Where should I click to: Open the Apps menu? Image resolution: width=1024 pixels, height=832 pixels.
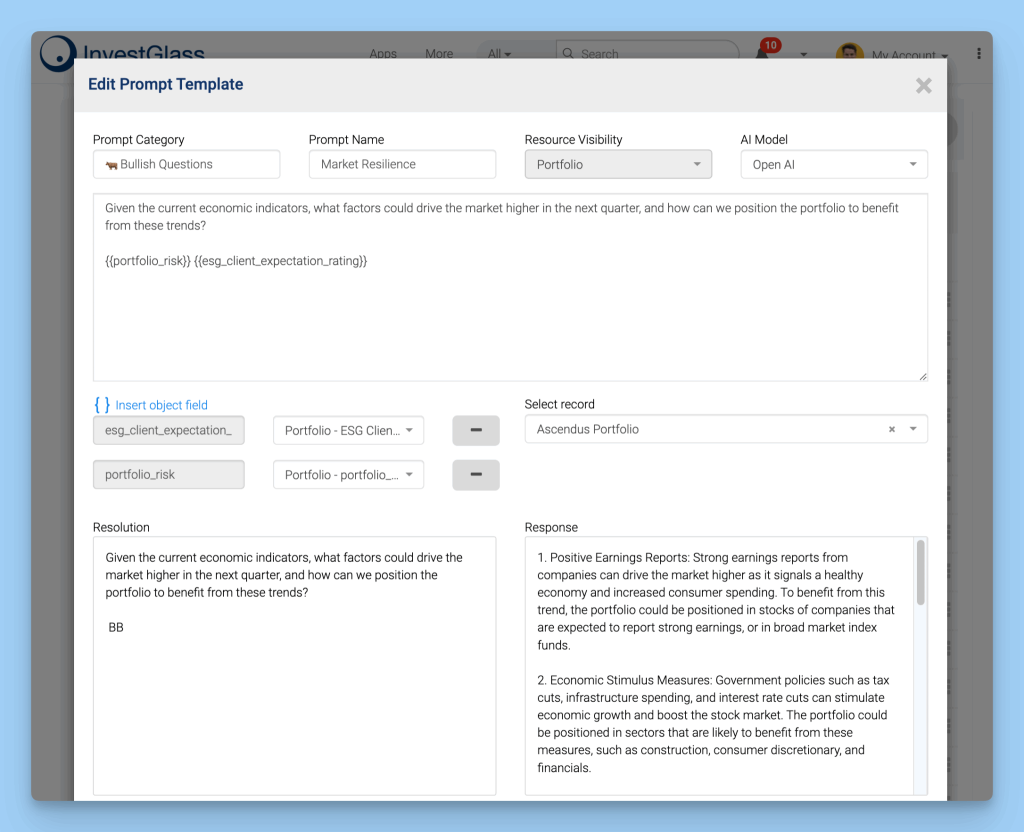[x=383, y=54]
